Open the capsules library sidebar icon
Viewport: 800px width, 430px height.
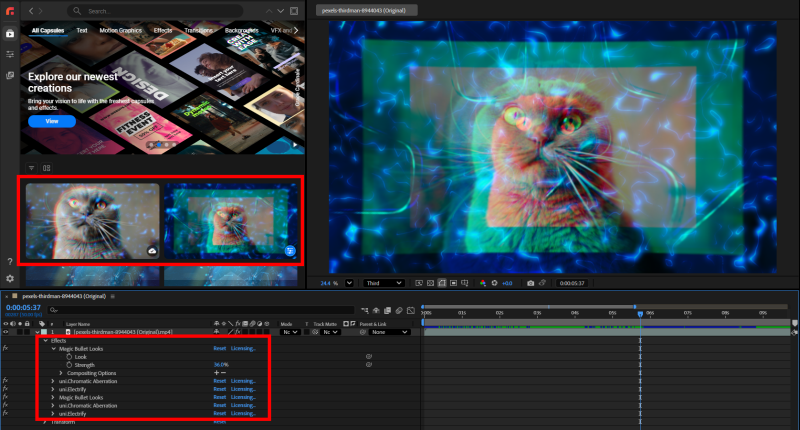tap(10, 34)
